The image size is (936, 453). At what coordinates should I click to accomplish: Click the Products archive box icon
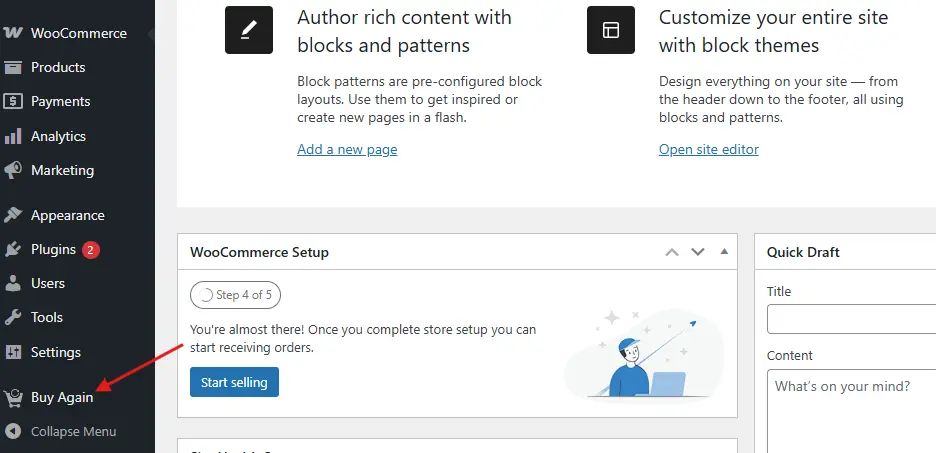pyautogui.click(x=13, y=67)
